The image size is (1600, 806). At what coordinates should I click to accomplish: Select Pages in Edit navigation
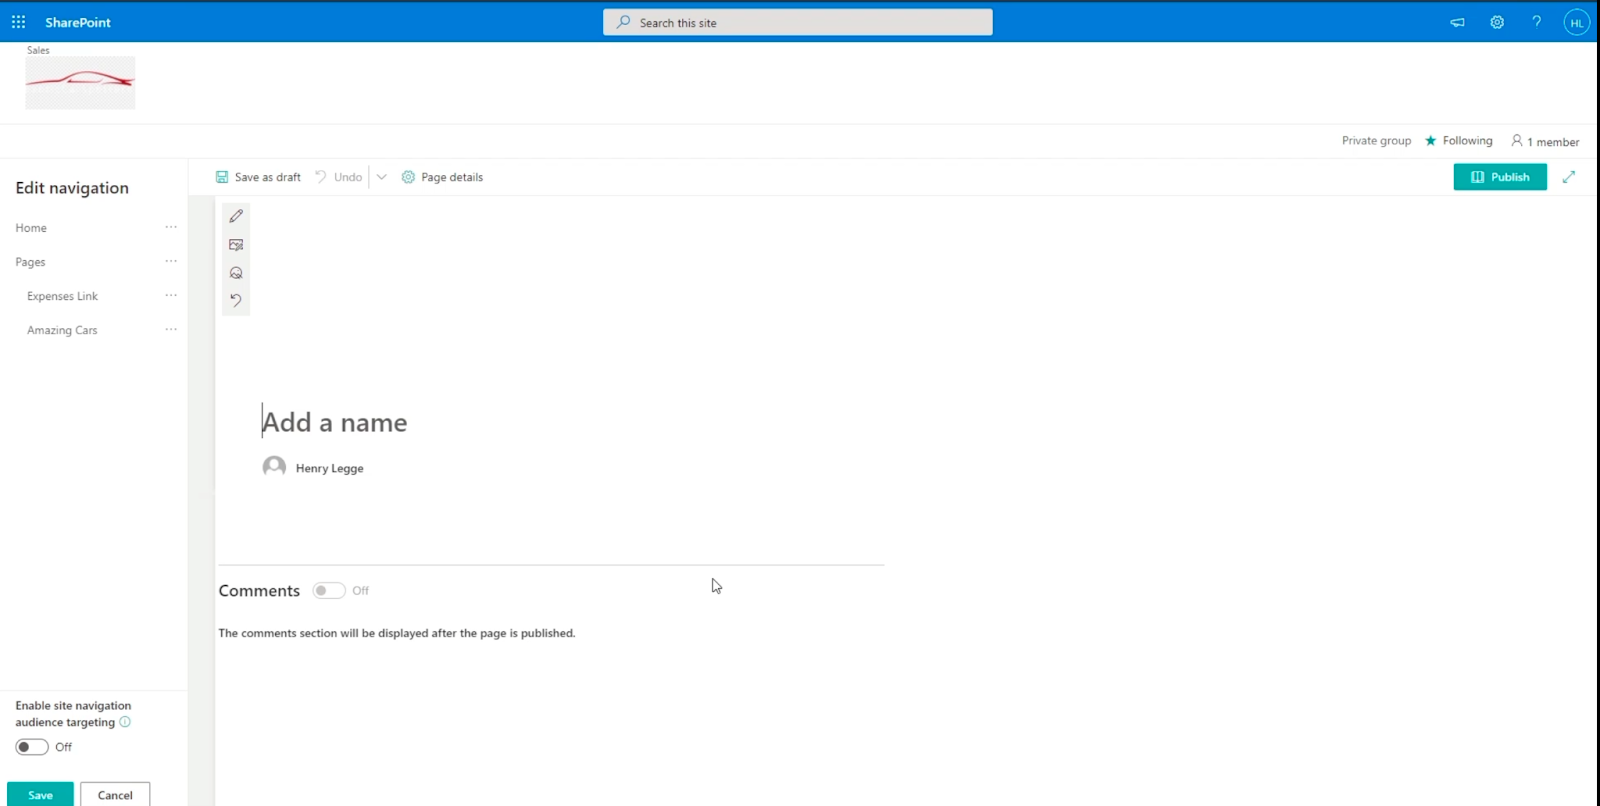click(x=30, y=262)
